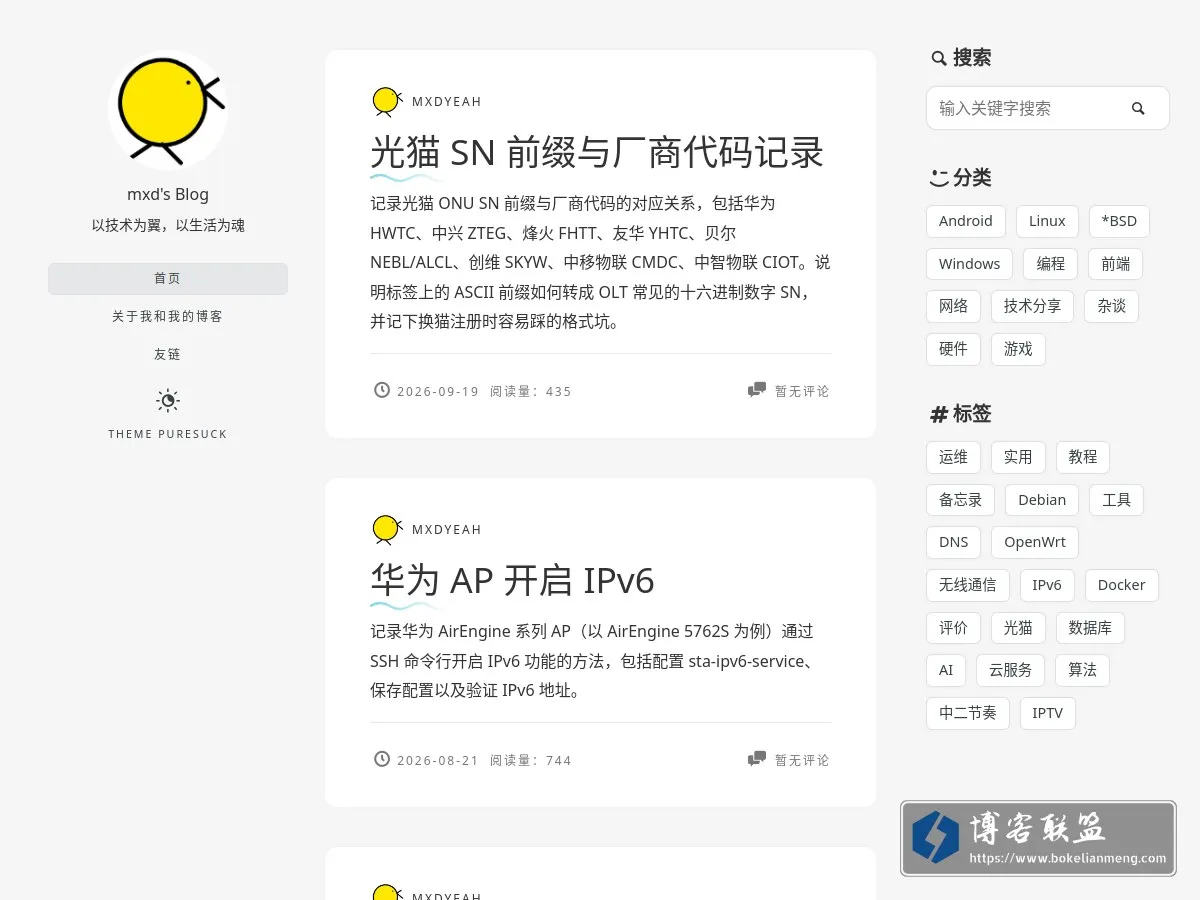Click the date 2026-08-21
1200x900 pixels.
438,760
